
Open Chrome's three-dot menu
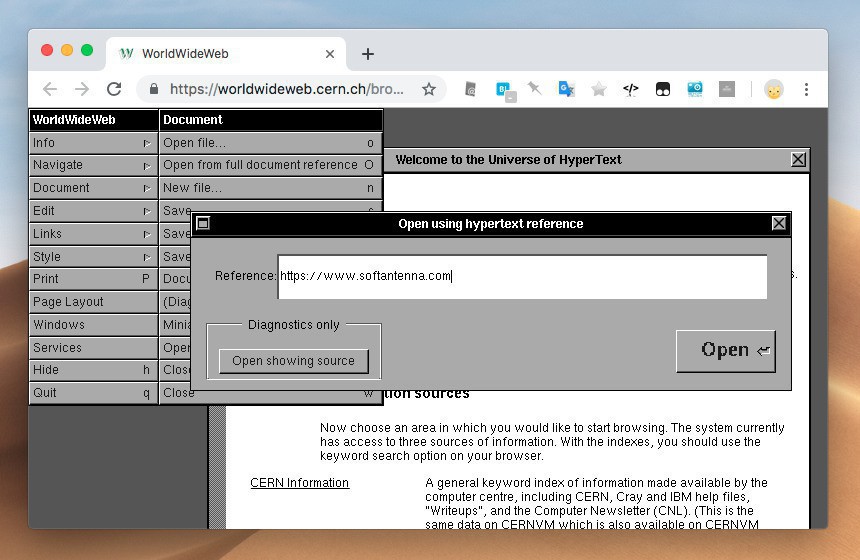pyautogui.click(x=806, y=89)
